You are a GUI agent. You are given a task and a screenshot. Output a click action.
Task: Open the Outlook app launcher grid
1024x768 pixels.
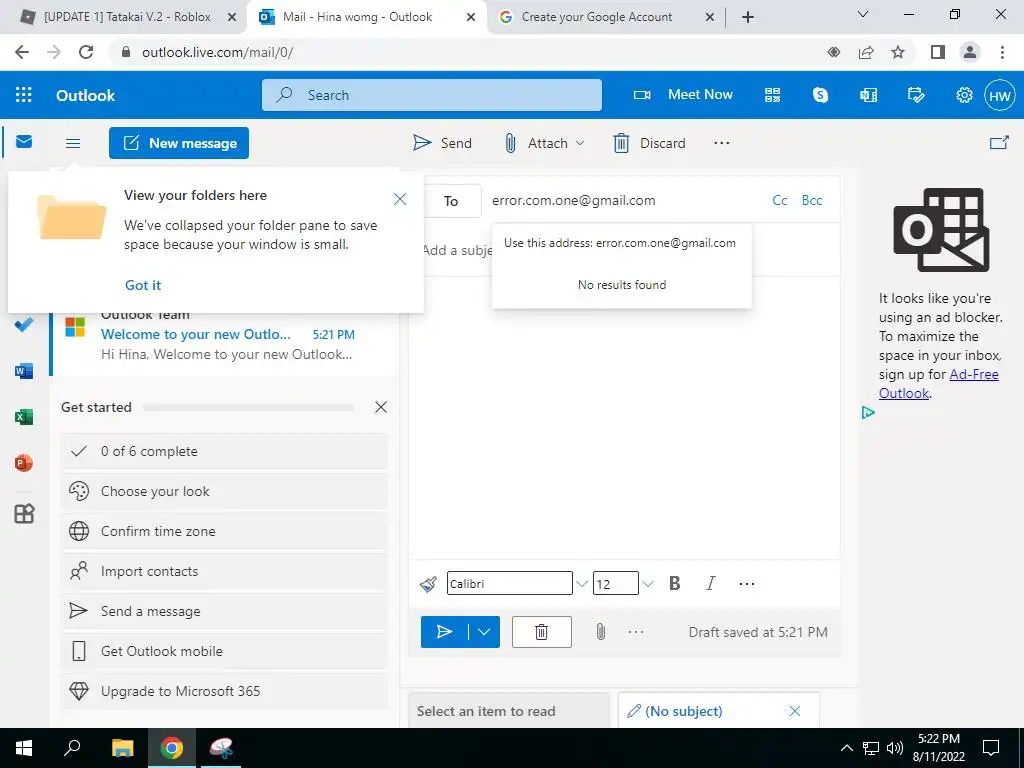point(24,95)
